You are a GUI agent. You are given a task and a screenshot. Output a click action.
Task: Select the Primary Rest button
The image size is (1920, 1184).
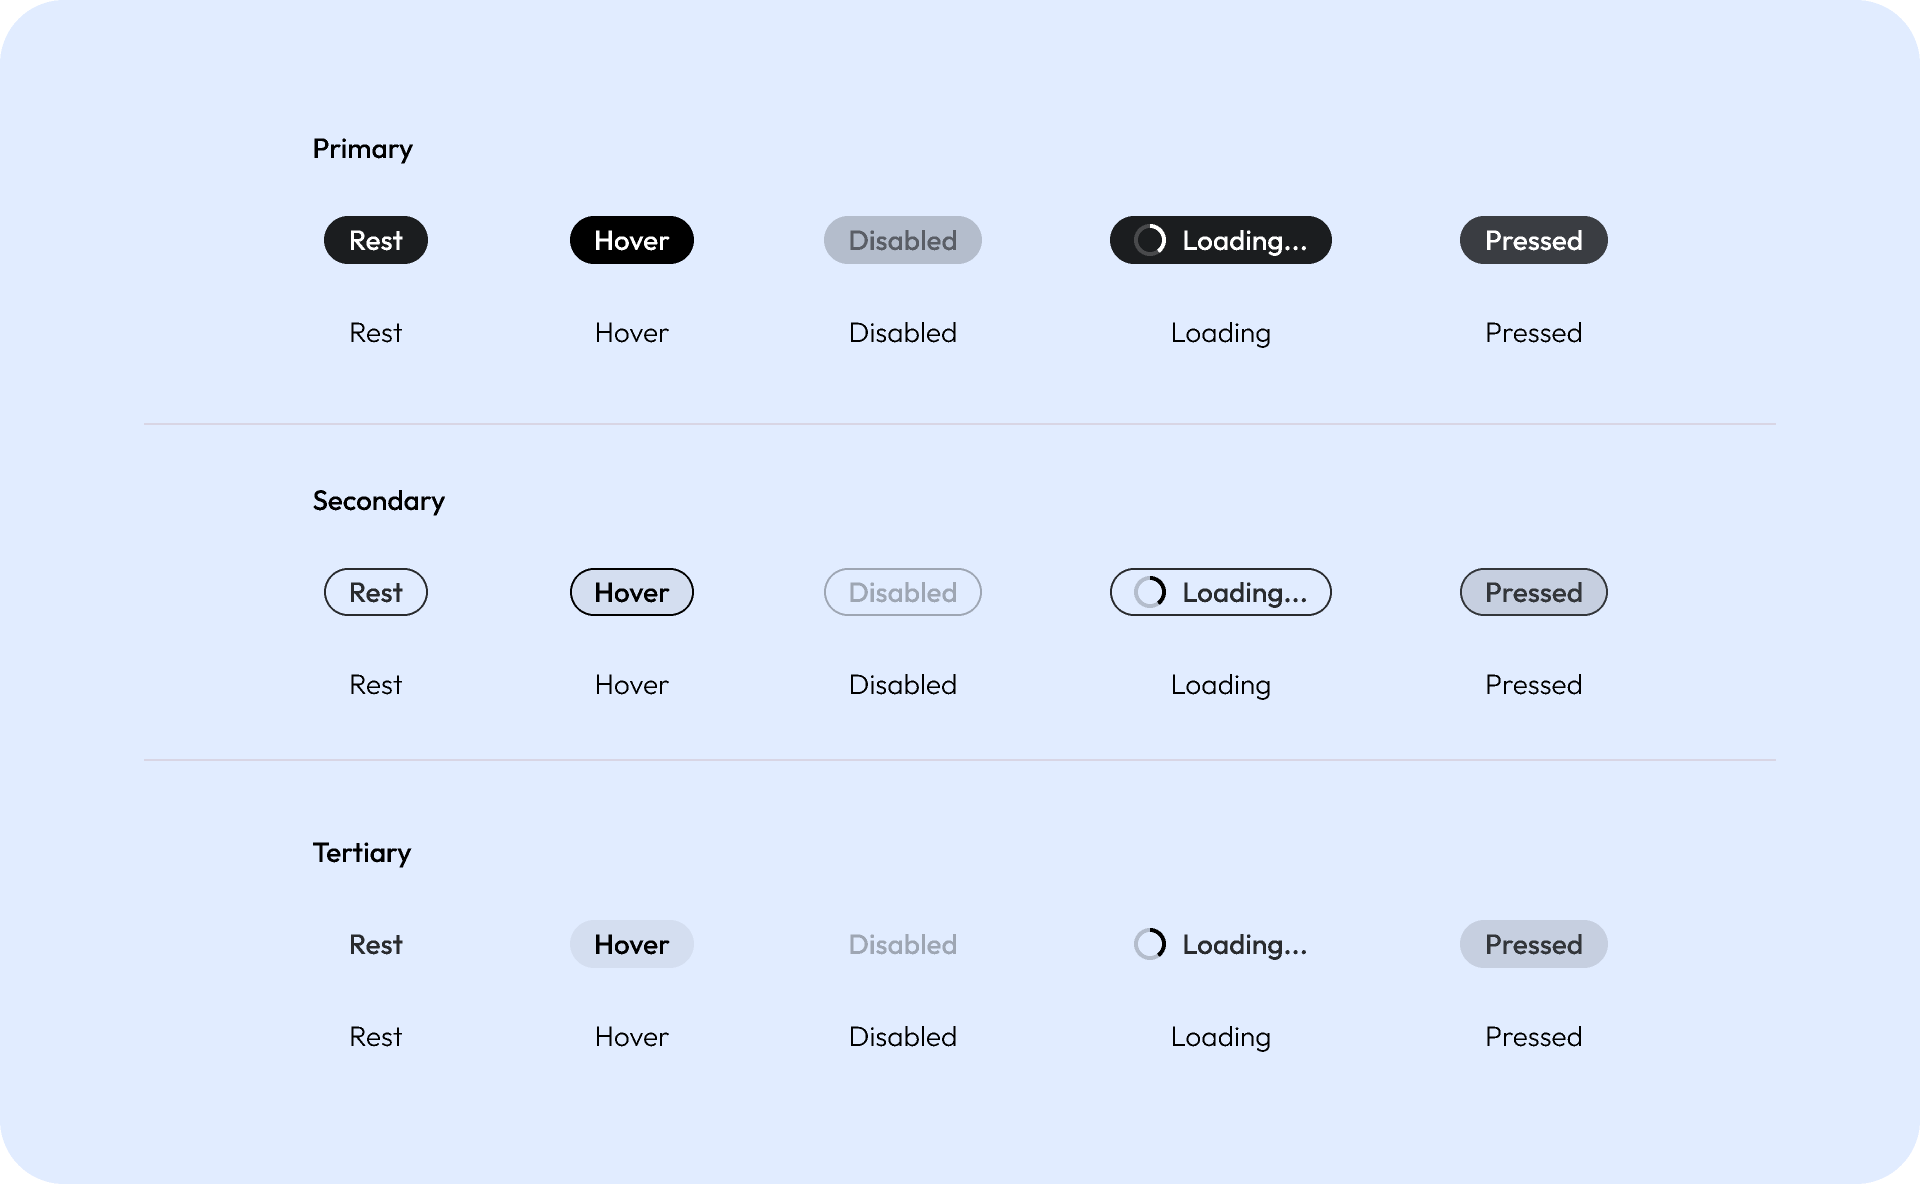375,240
